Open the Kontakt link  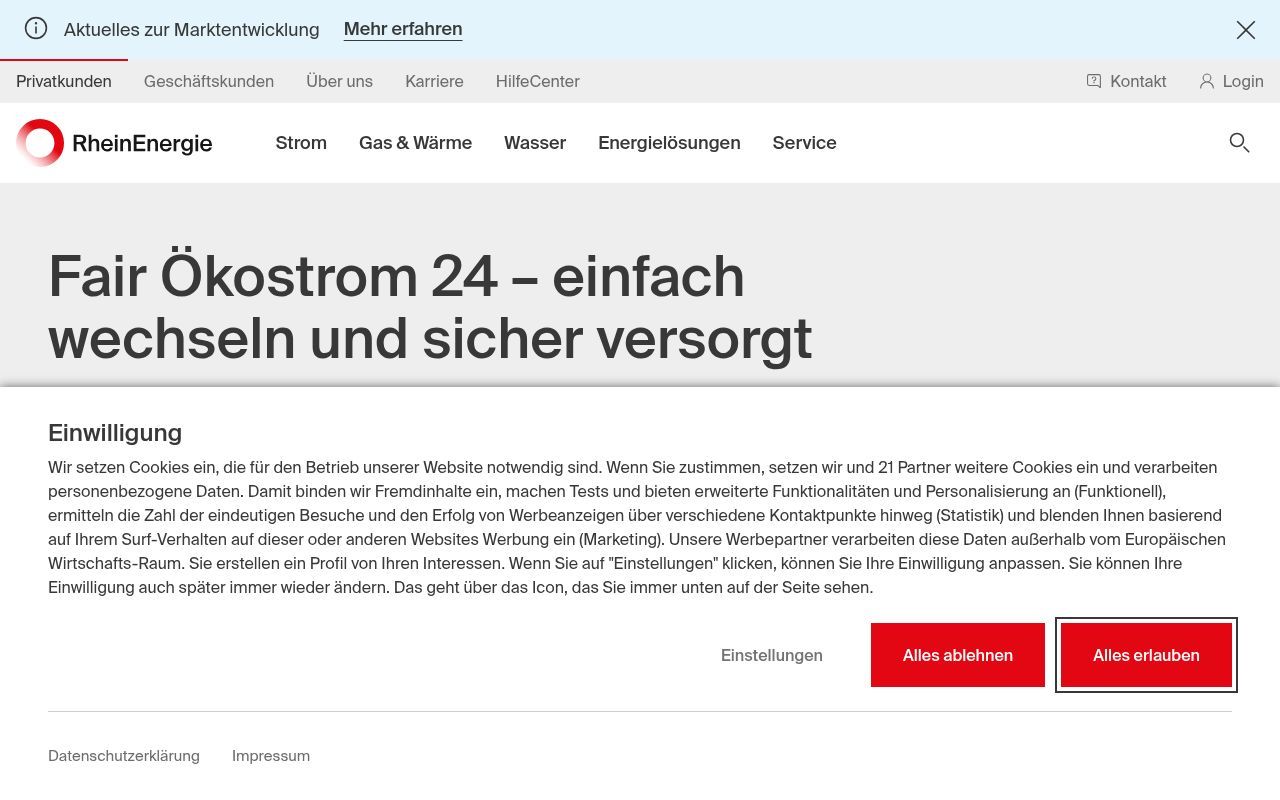(x=1138, y=81)
